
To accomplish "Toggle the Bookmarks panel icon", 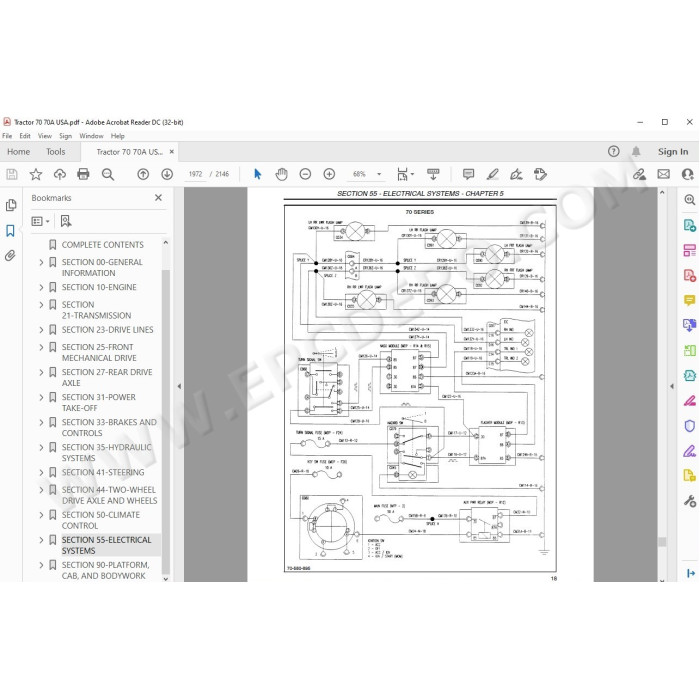I will pyautogui.click(x=10, y=231).
